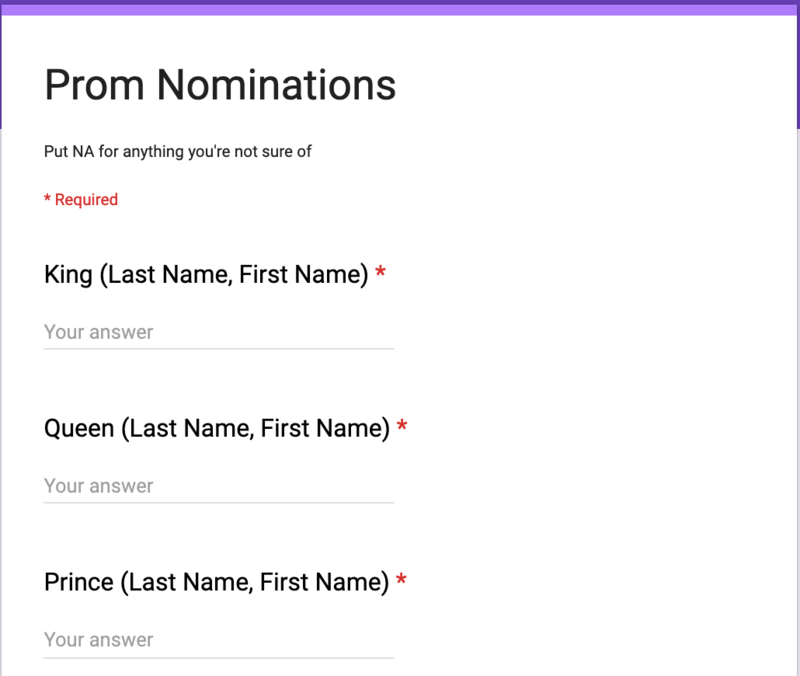
Task: Click the red asterisk beside Prince question
Action: coord(402,580)
